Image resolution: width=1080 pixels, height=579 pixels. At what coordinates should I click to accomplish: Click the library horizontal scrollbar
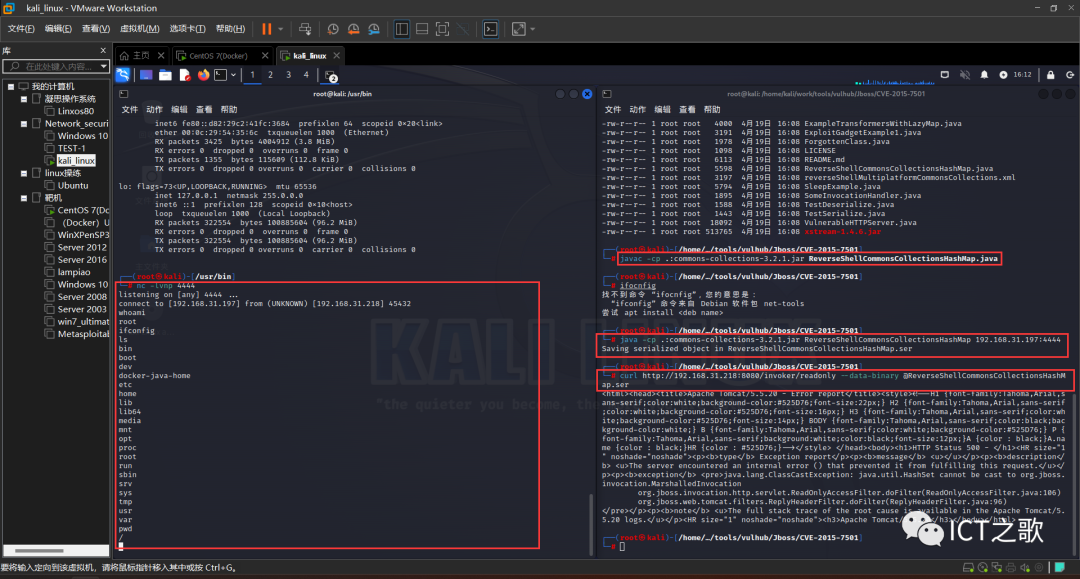tap(40, 551)
